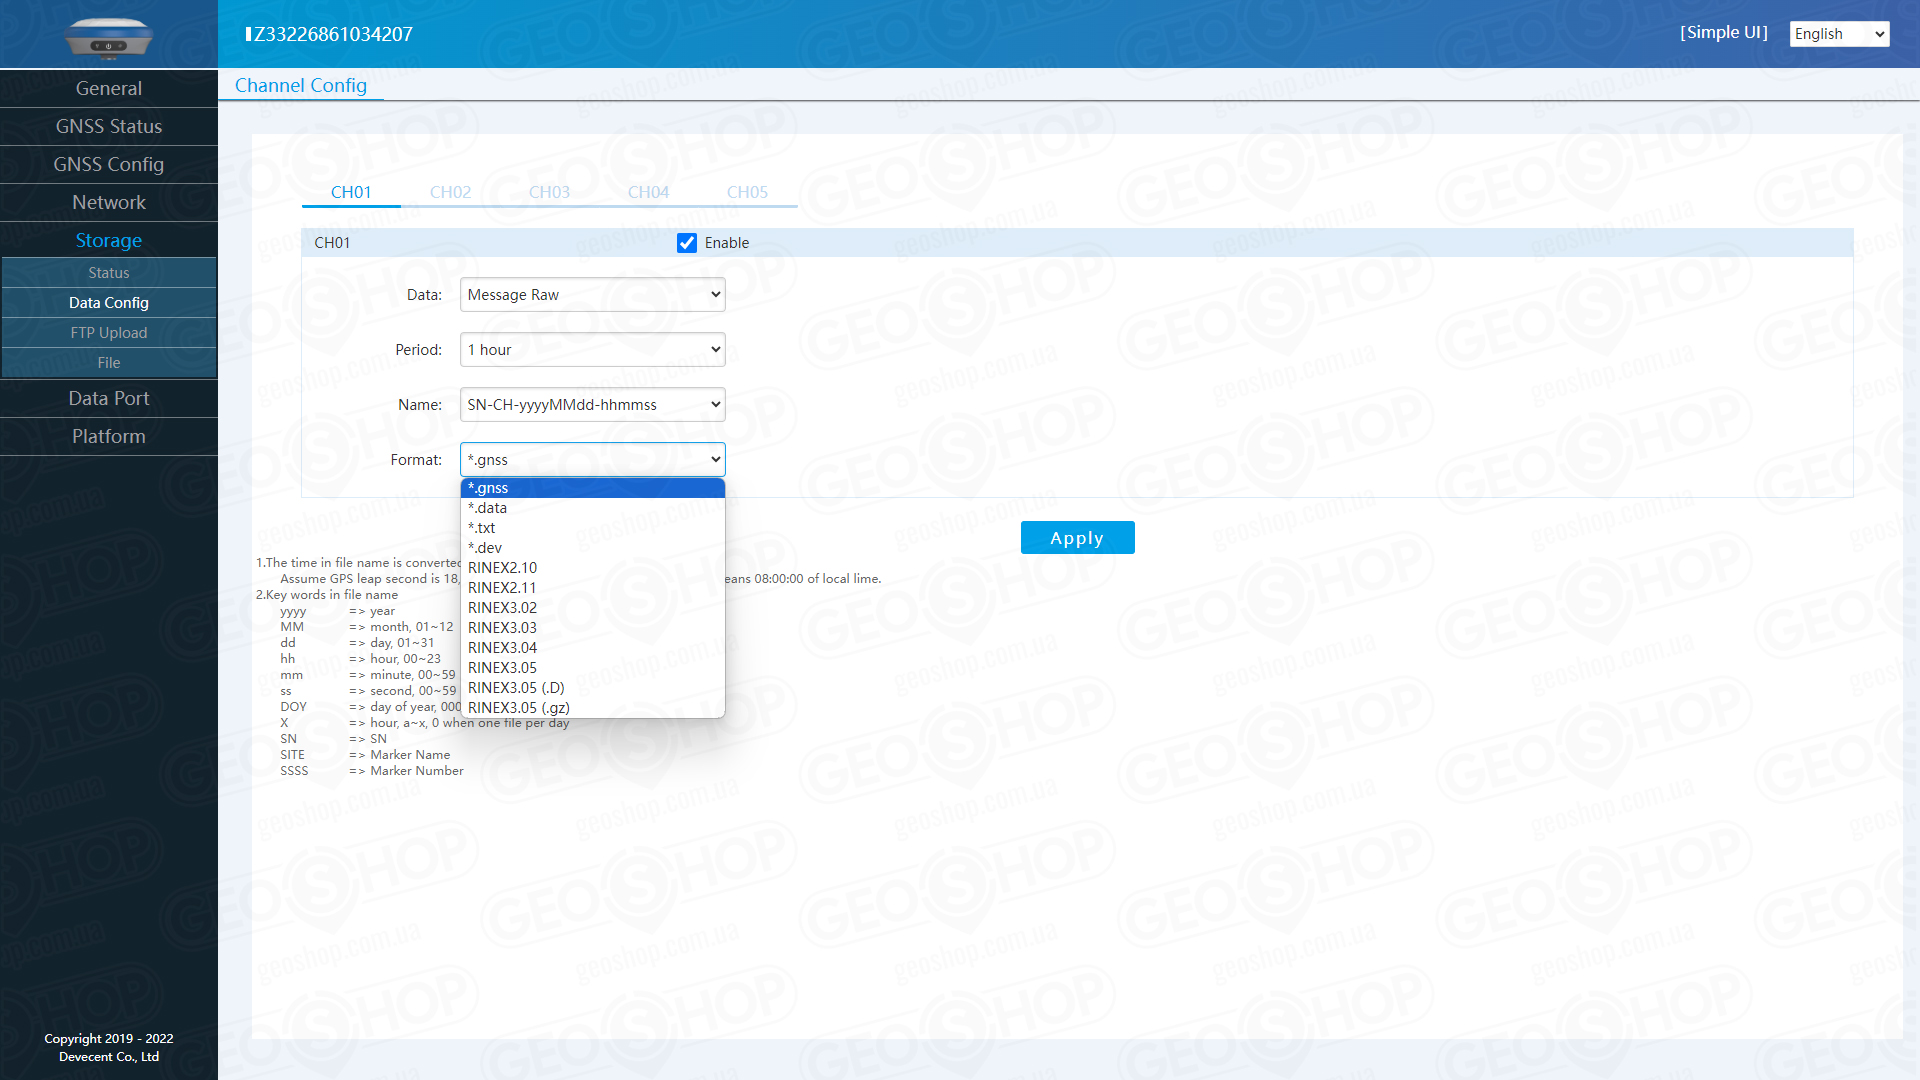Choose *.gnss in the Format list
The image size is (1920, 1080).
click(592, 488)
